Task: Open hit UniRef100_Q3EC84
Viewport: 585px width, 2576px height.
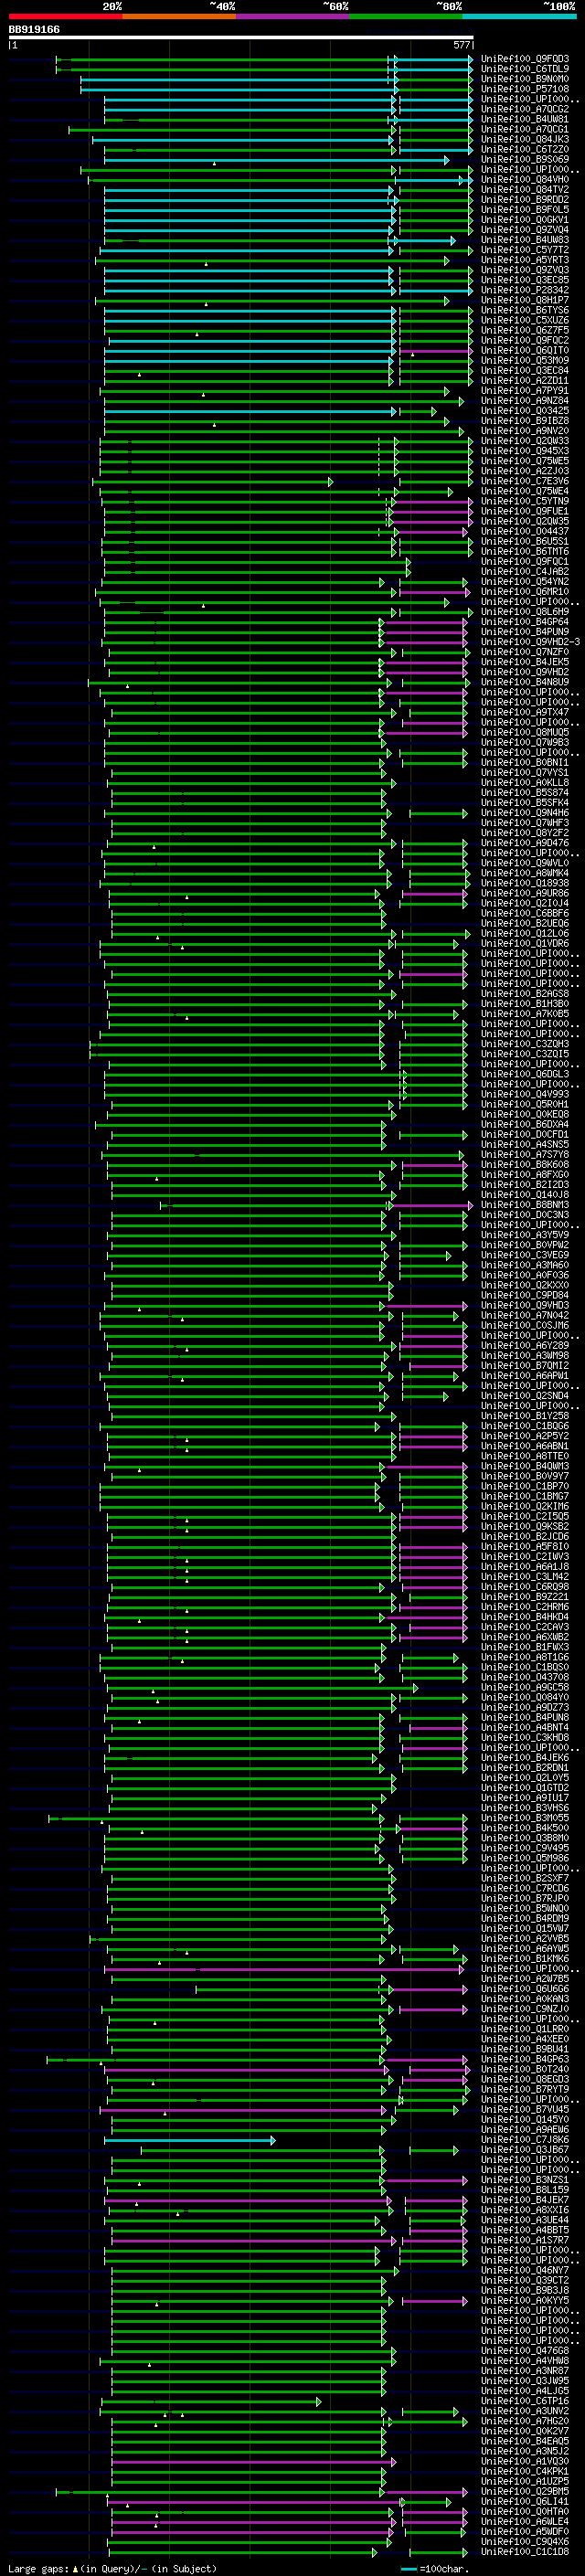Action: (525, 371)
